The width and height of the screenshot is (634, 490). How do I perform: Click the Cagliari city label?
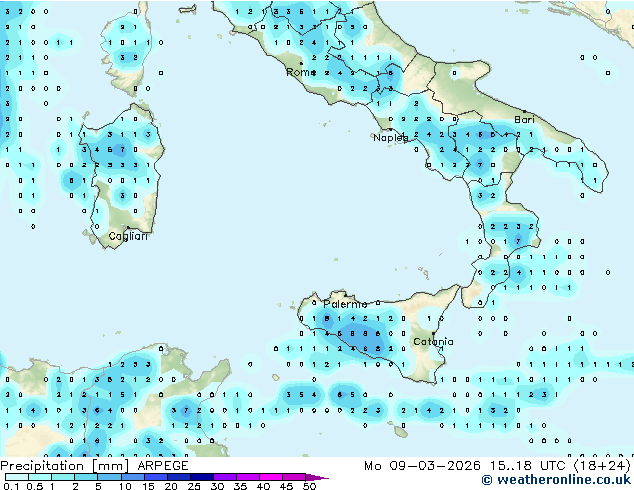pos(128,236)
